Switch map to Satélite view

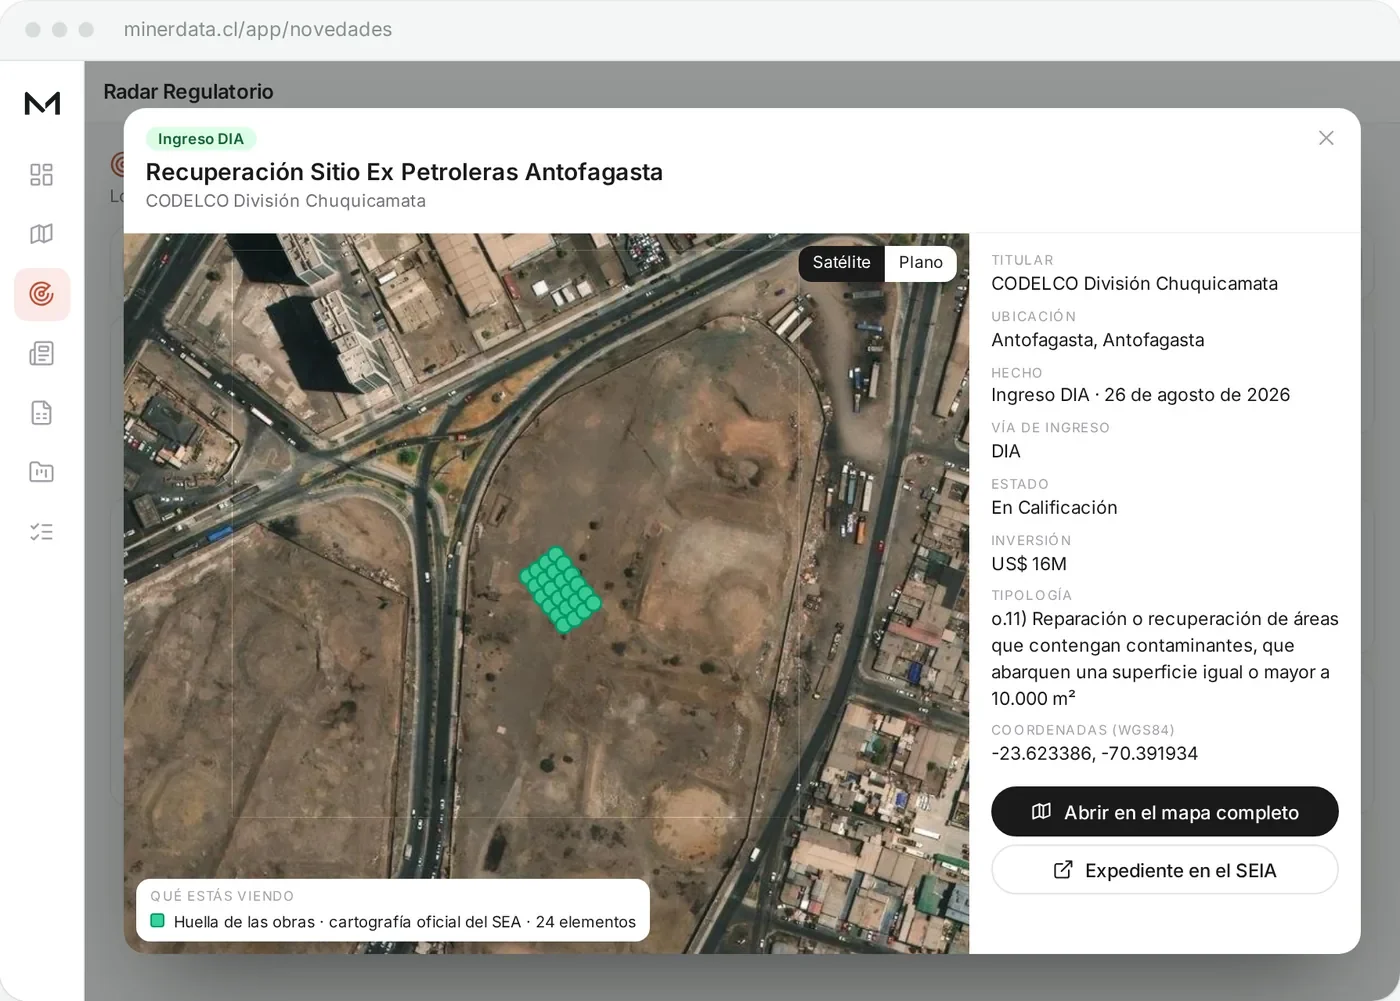point(841,263)
